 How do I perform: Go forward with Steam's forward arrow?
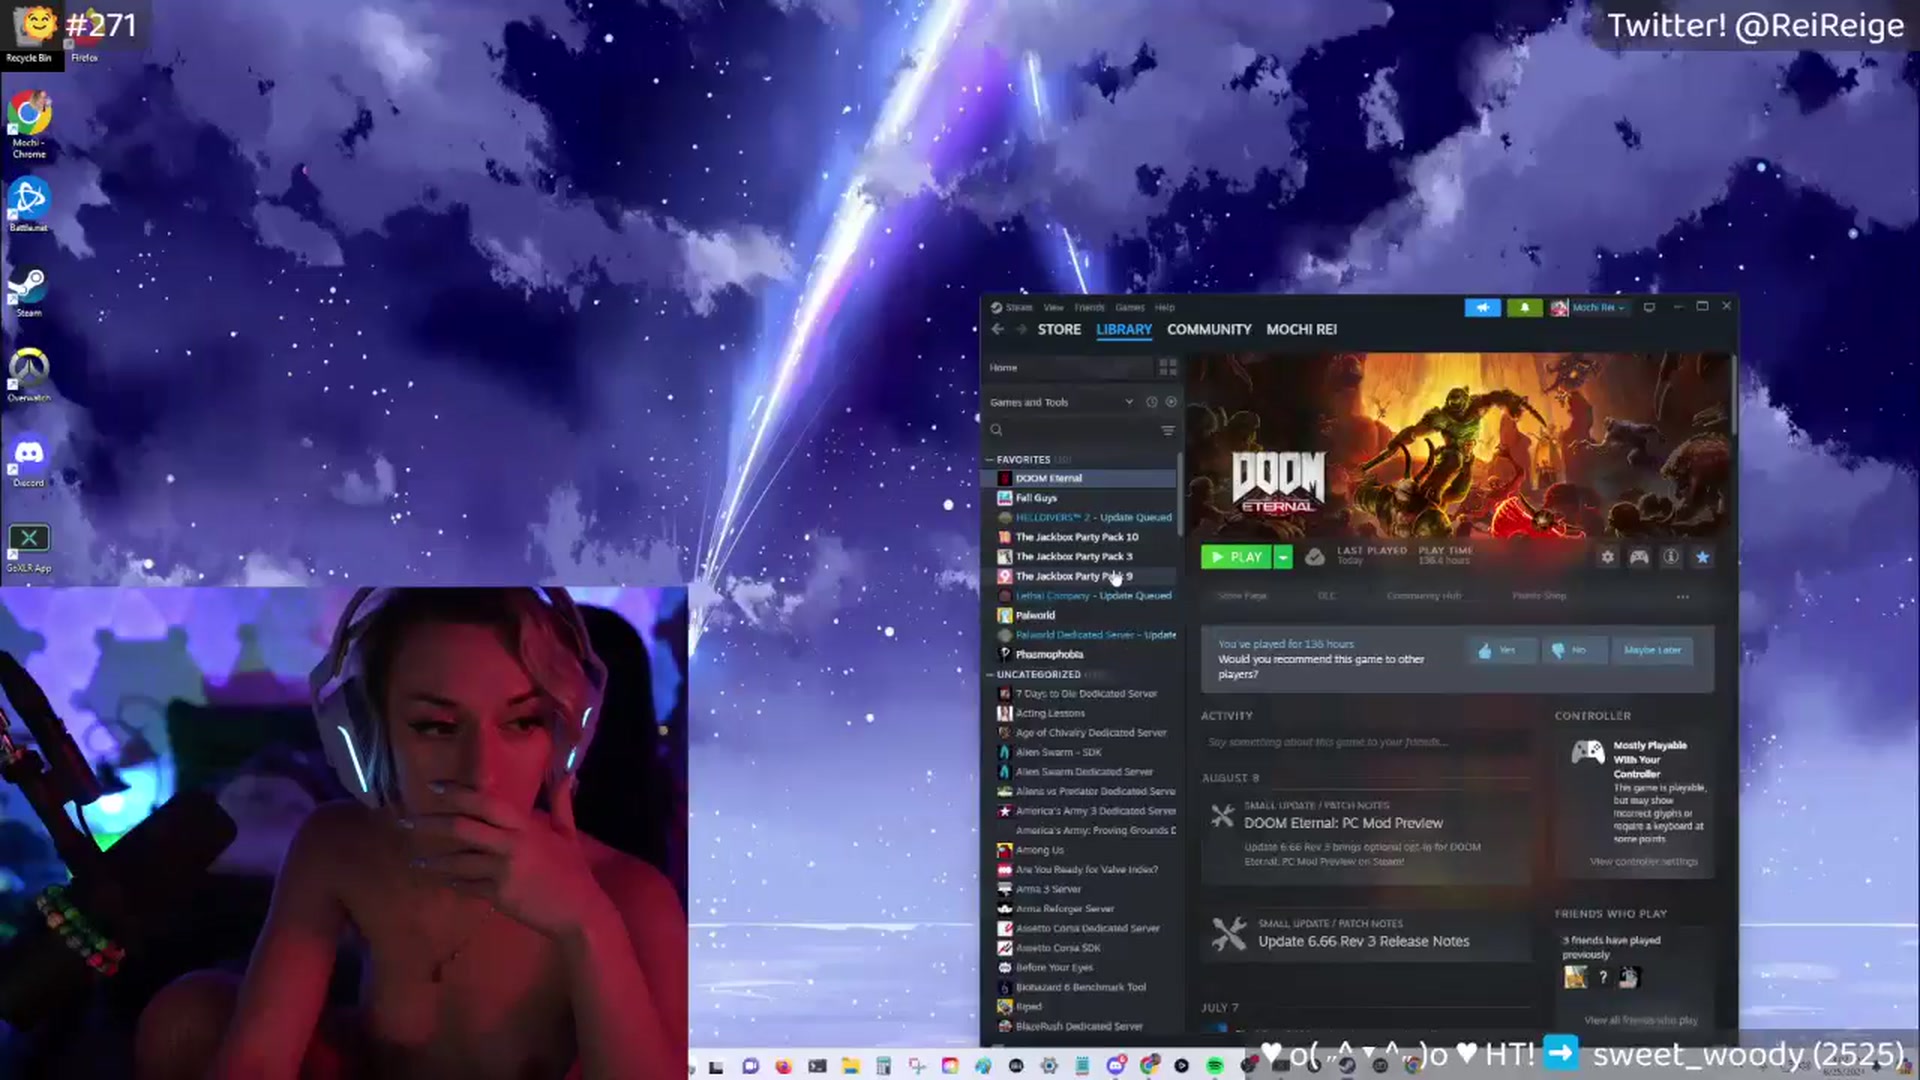(1021, 329)
